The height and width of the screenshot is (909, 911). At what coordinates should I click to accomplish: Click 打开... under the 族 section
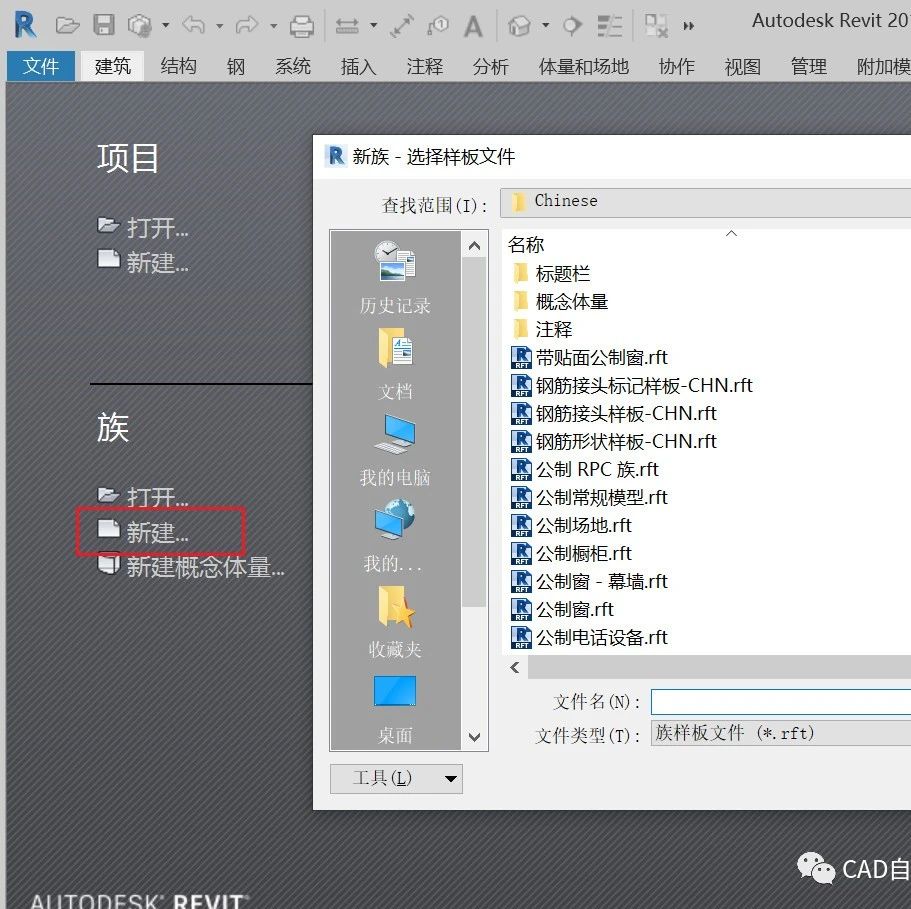click(x=143, y=497)
